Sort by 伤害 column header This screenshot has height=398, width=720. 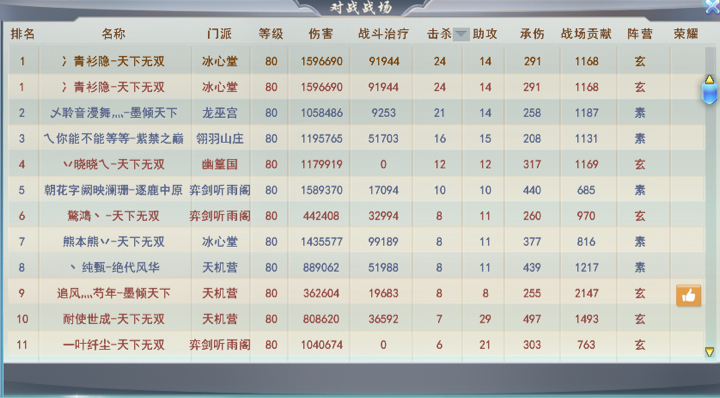(321, 34)
